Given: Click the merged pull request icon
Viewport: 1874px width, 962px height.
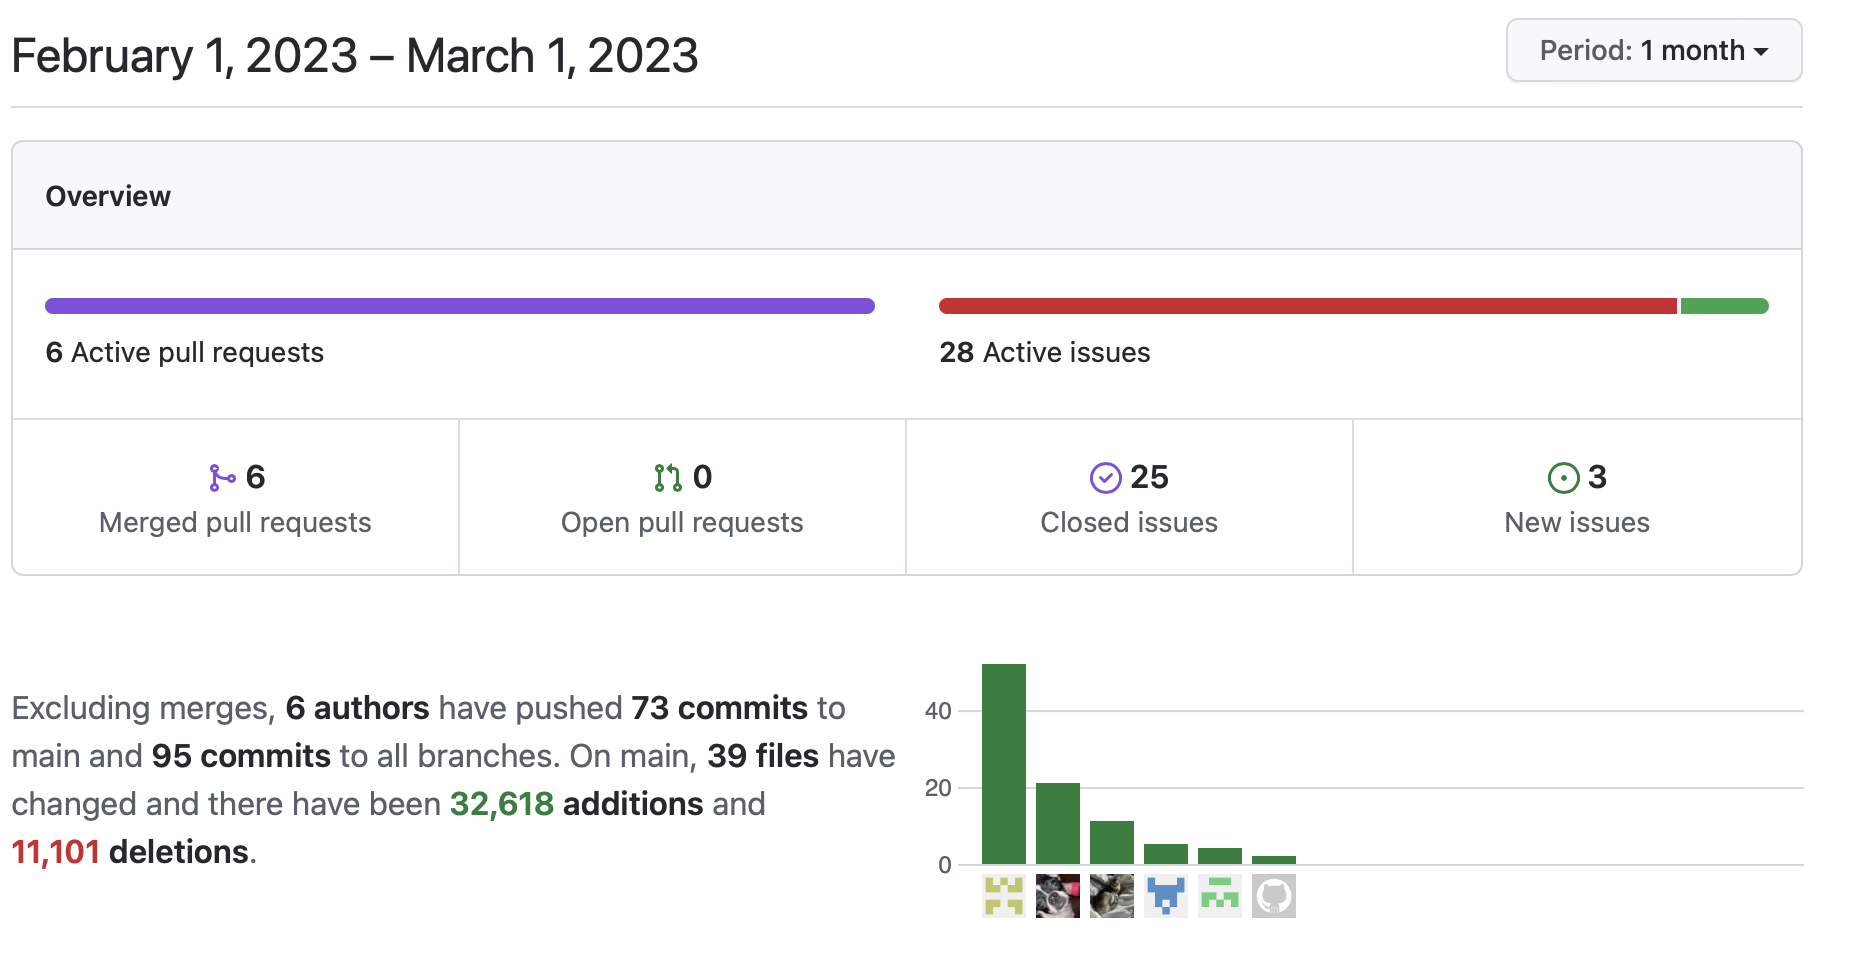Looking at the screenshot, I should tap(222, 477).
